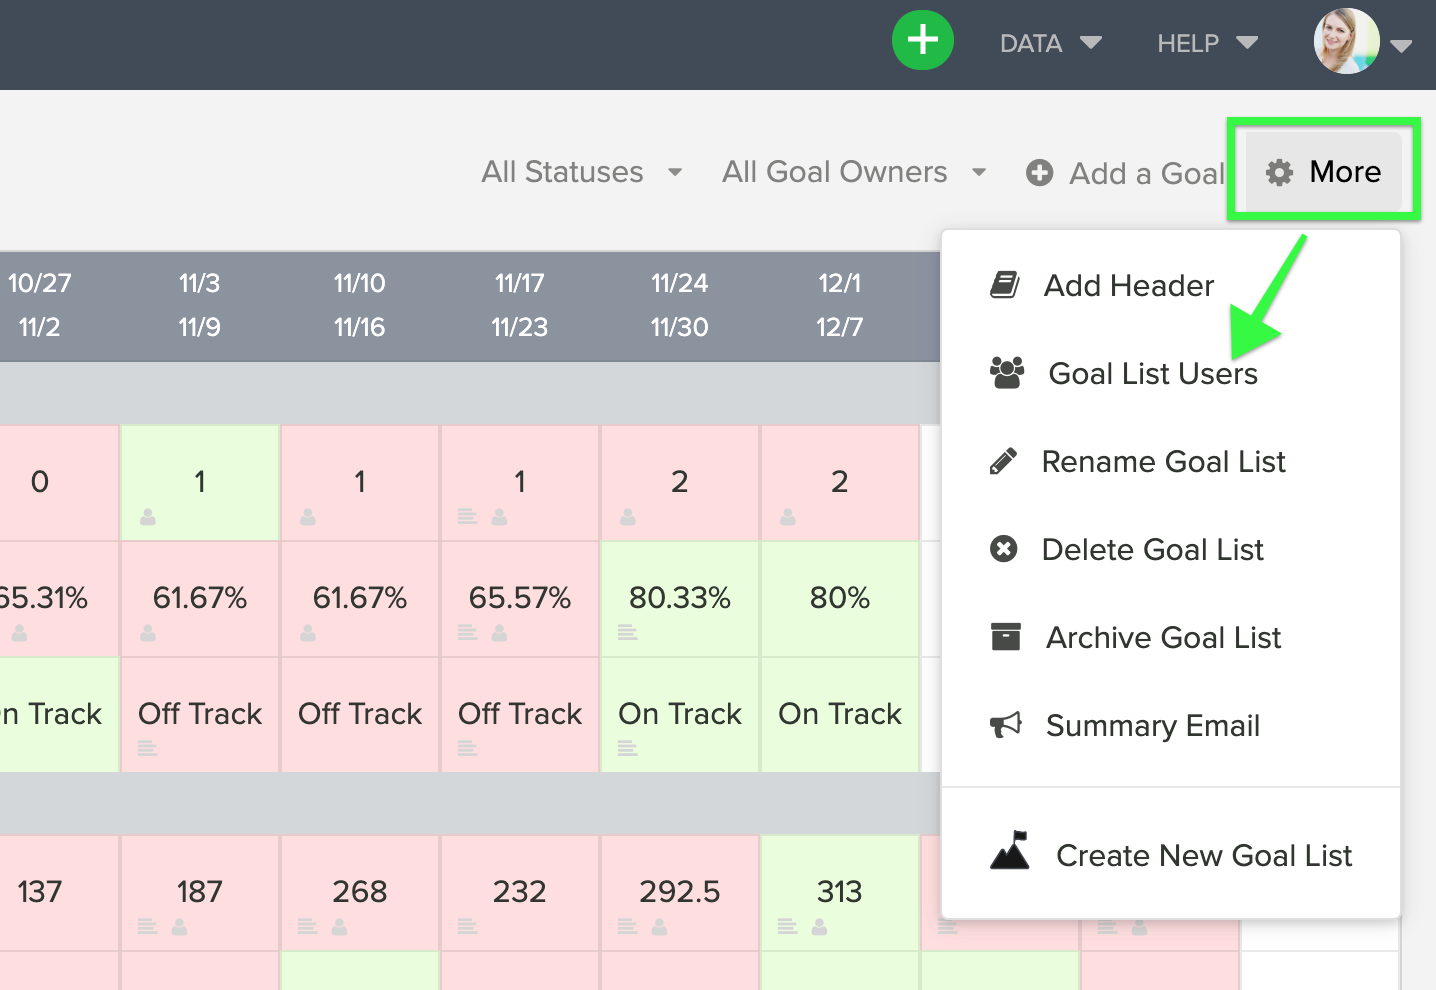Image resolution: width=1436 pixels, height=990 pixels.
Task: Click the note icon under Off Track 11/17
Action: point(467,748)
